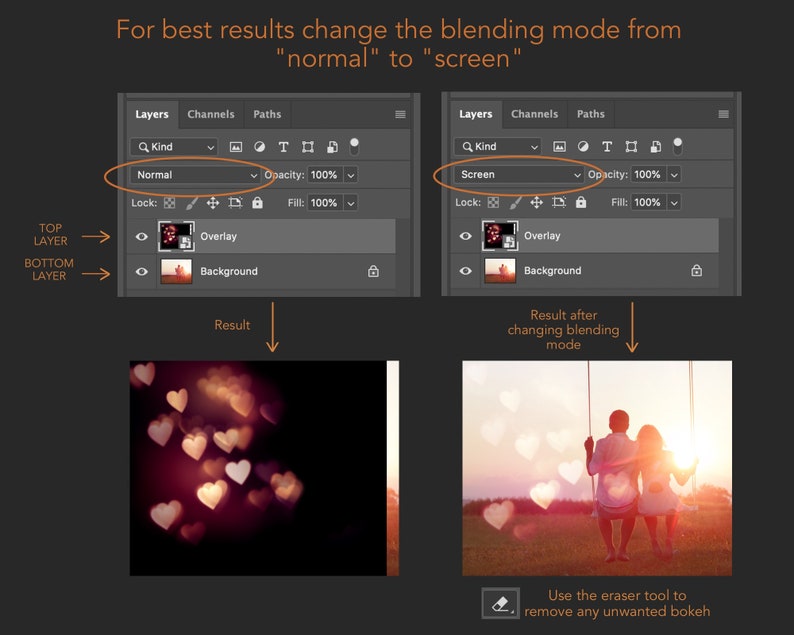Image resolution: width=794 pixels, height=635 pixels.
Task: Lock position icon in right panel
Action: coord(536,203)
